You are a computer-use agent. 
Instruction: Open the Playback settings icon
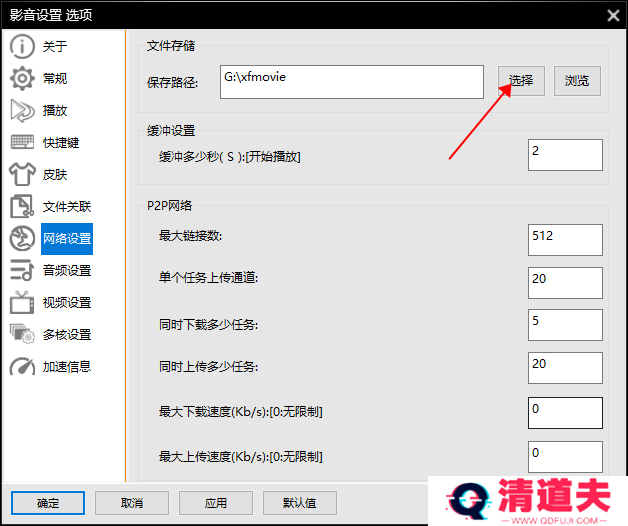[22, 111]
